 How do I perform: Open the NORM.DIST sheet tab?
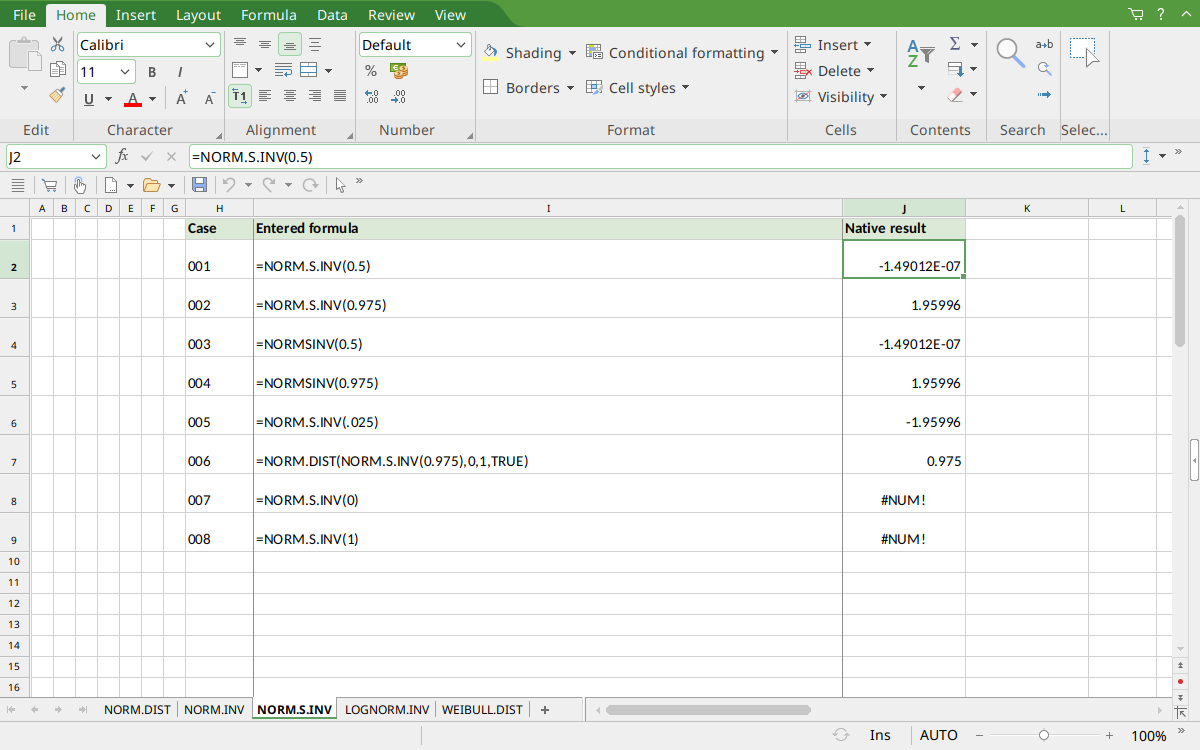[137, 710]
